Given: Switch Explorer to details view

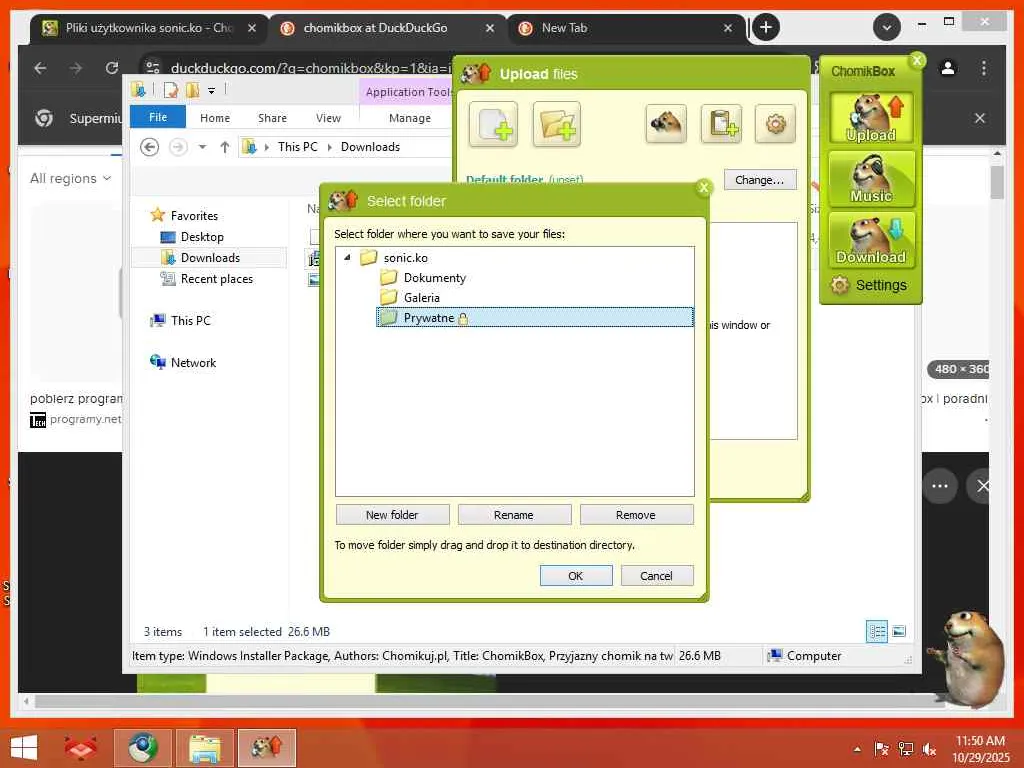Looking at the screenshot, I should (876, 632).
